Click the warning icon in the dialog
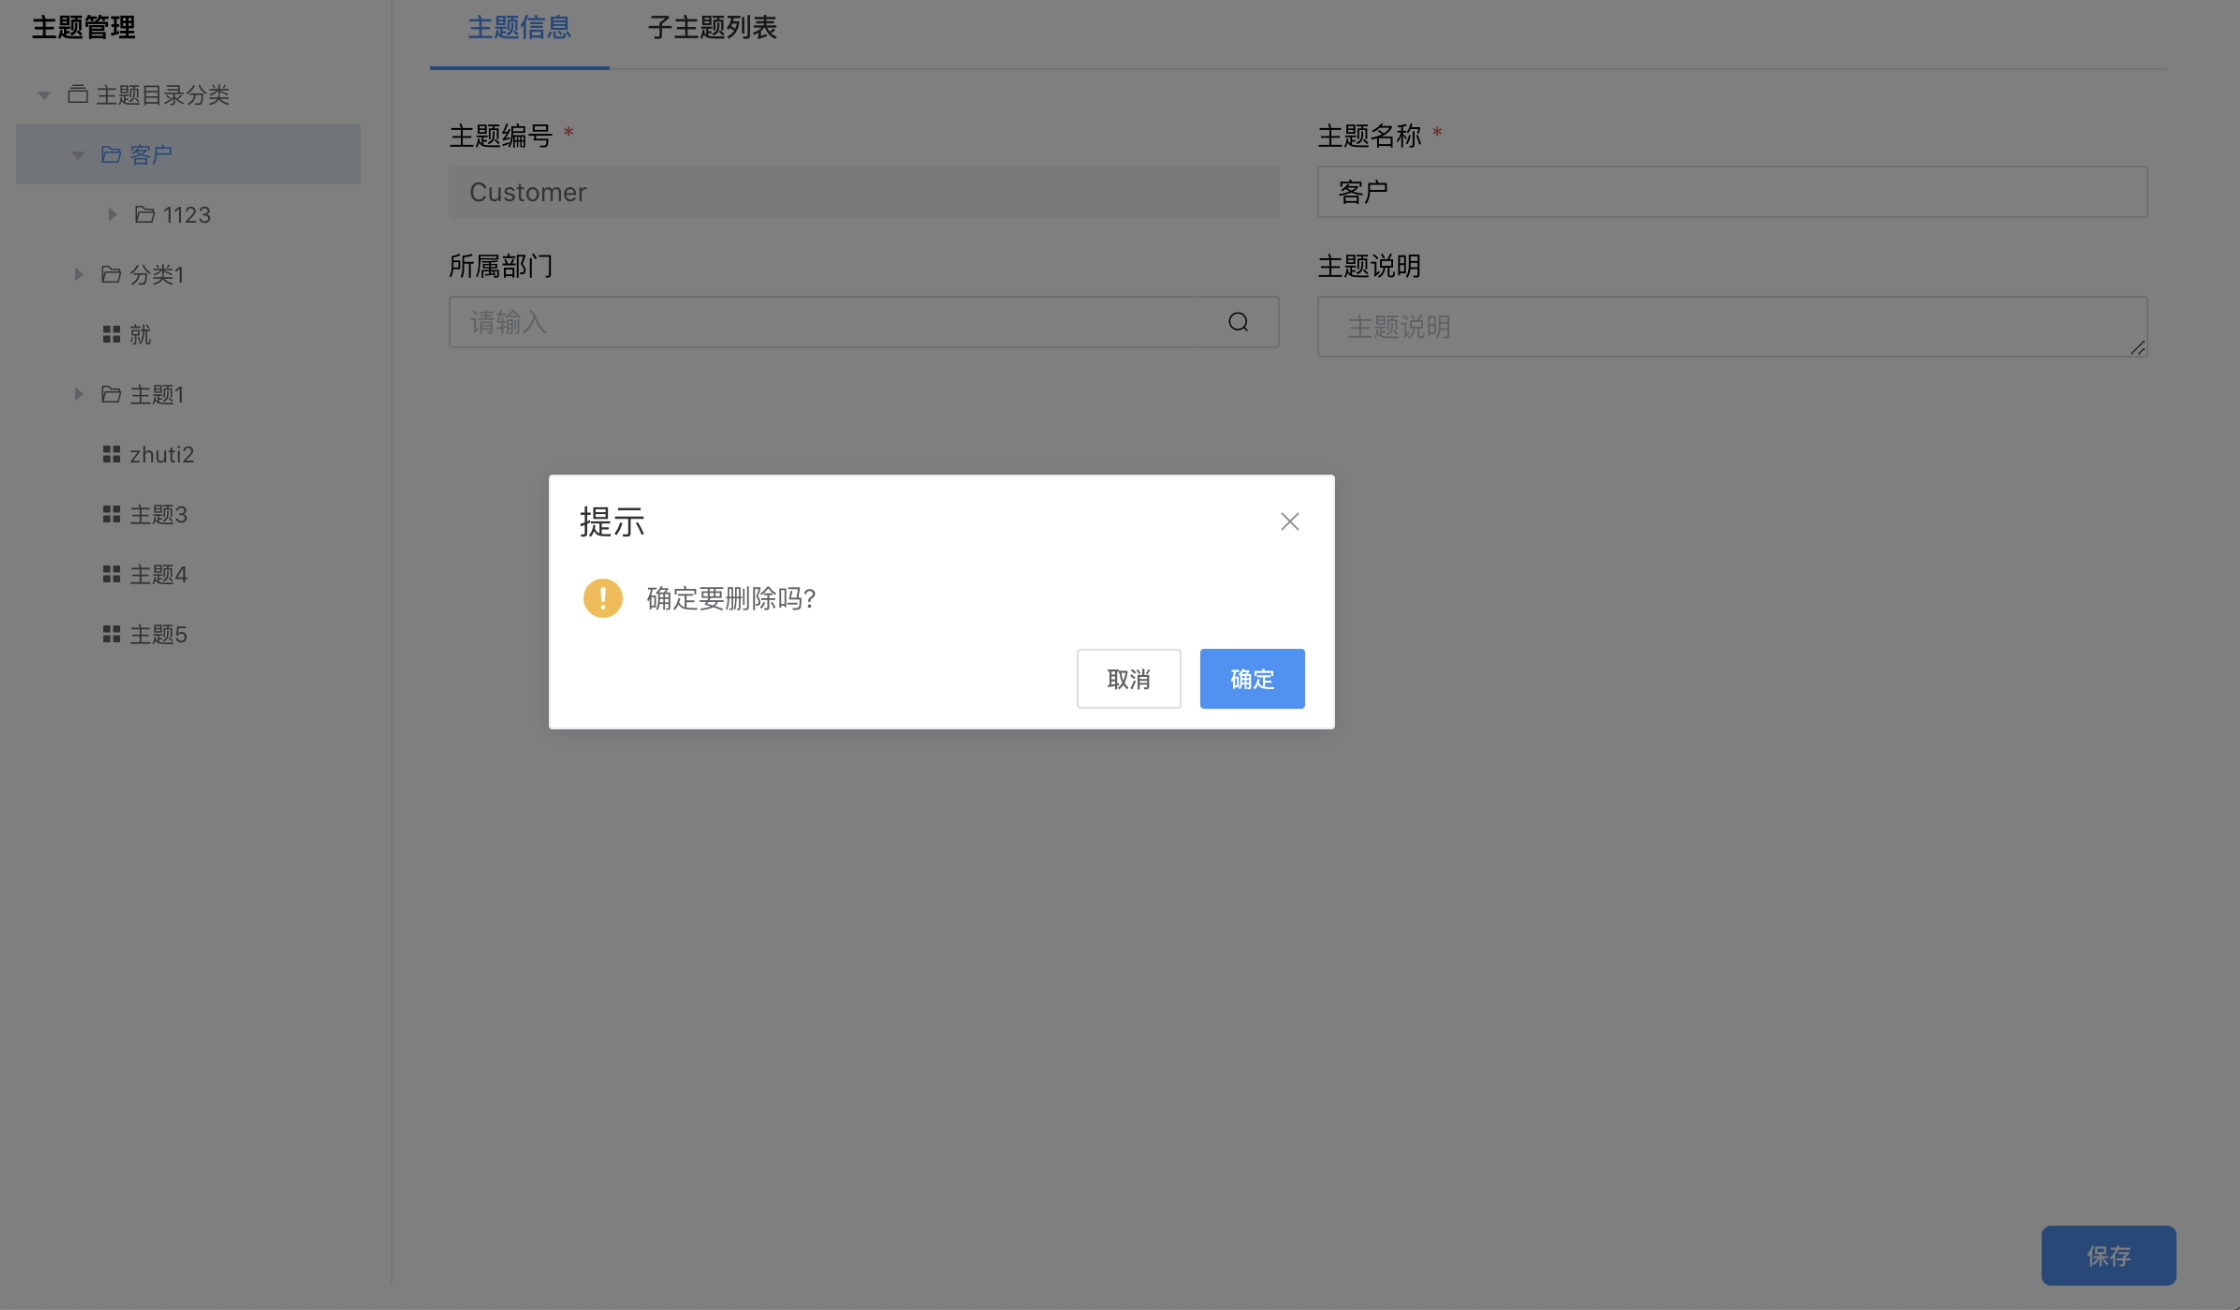 [x=603, y=597]
